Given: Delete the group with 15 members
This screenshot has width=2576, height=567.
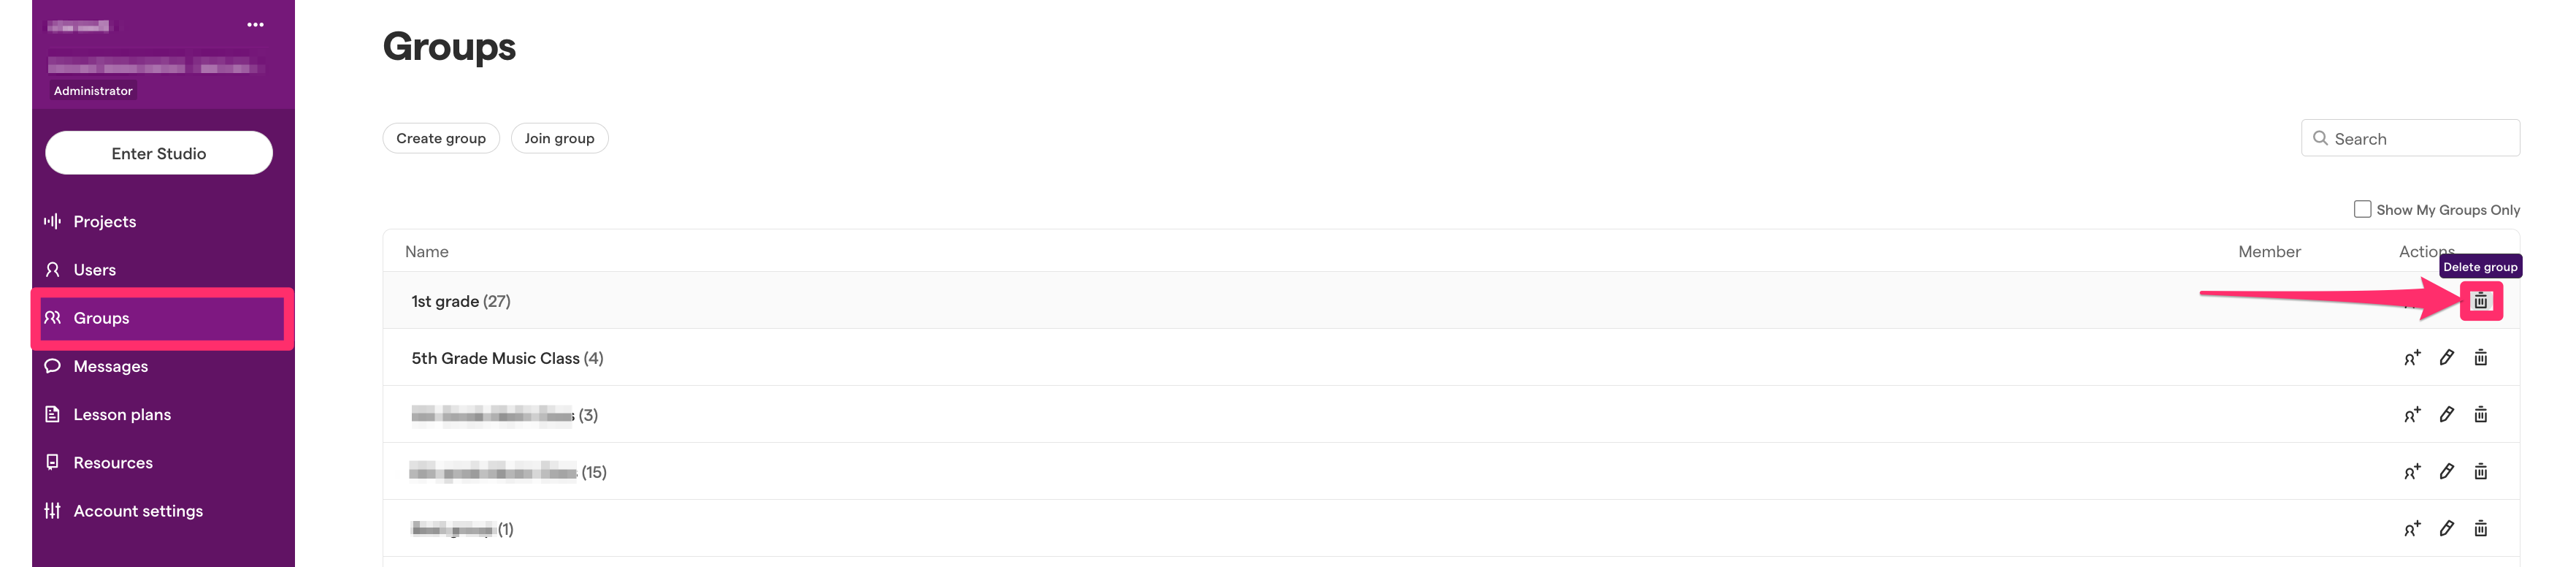Looking at the screenshot, I should (2481, 472).
